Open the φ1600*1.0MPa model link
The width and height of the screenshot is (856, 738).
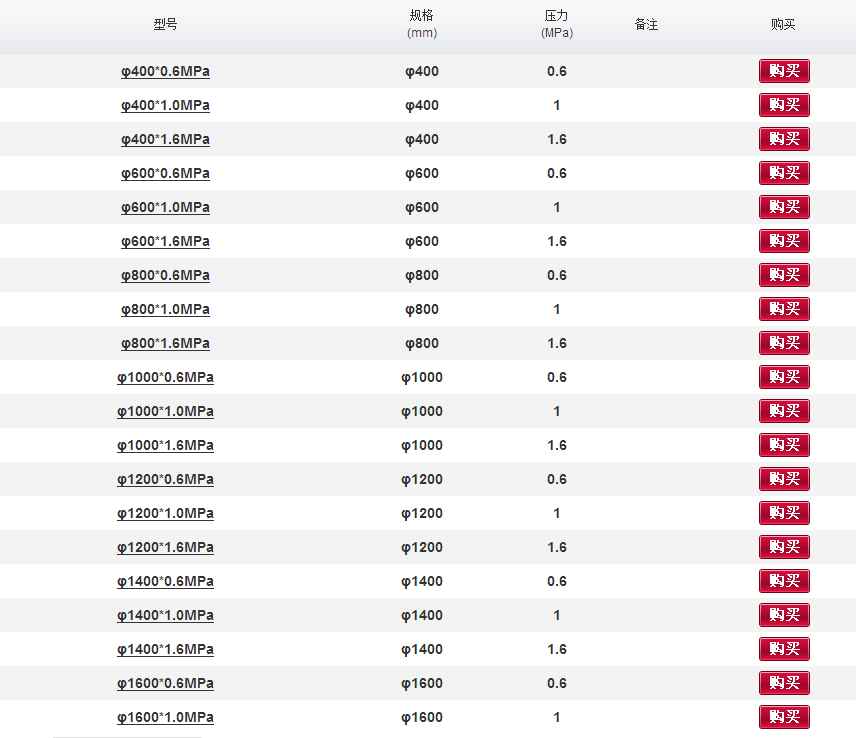pyautogui.click(x=165, y=717)
